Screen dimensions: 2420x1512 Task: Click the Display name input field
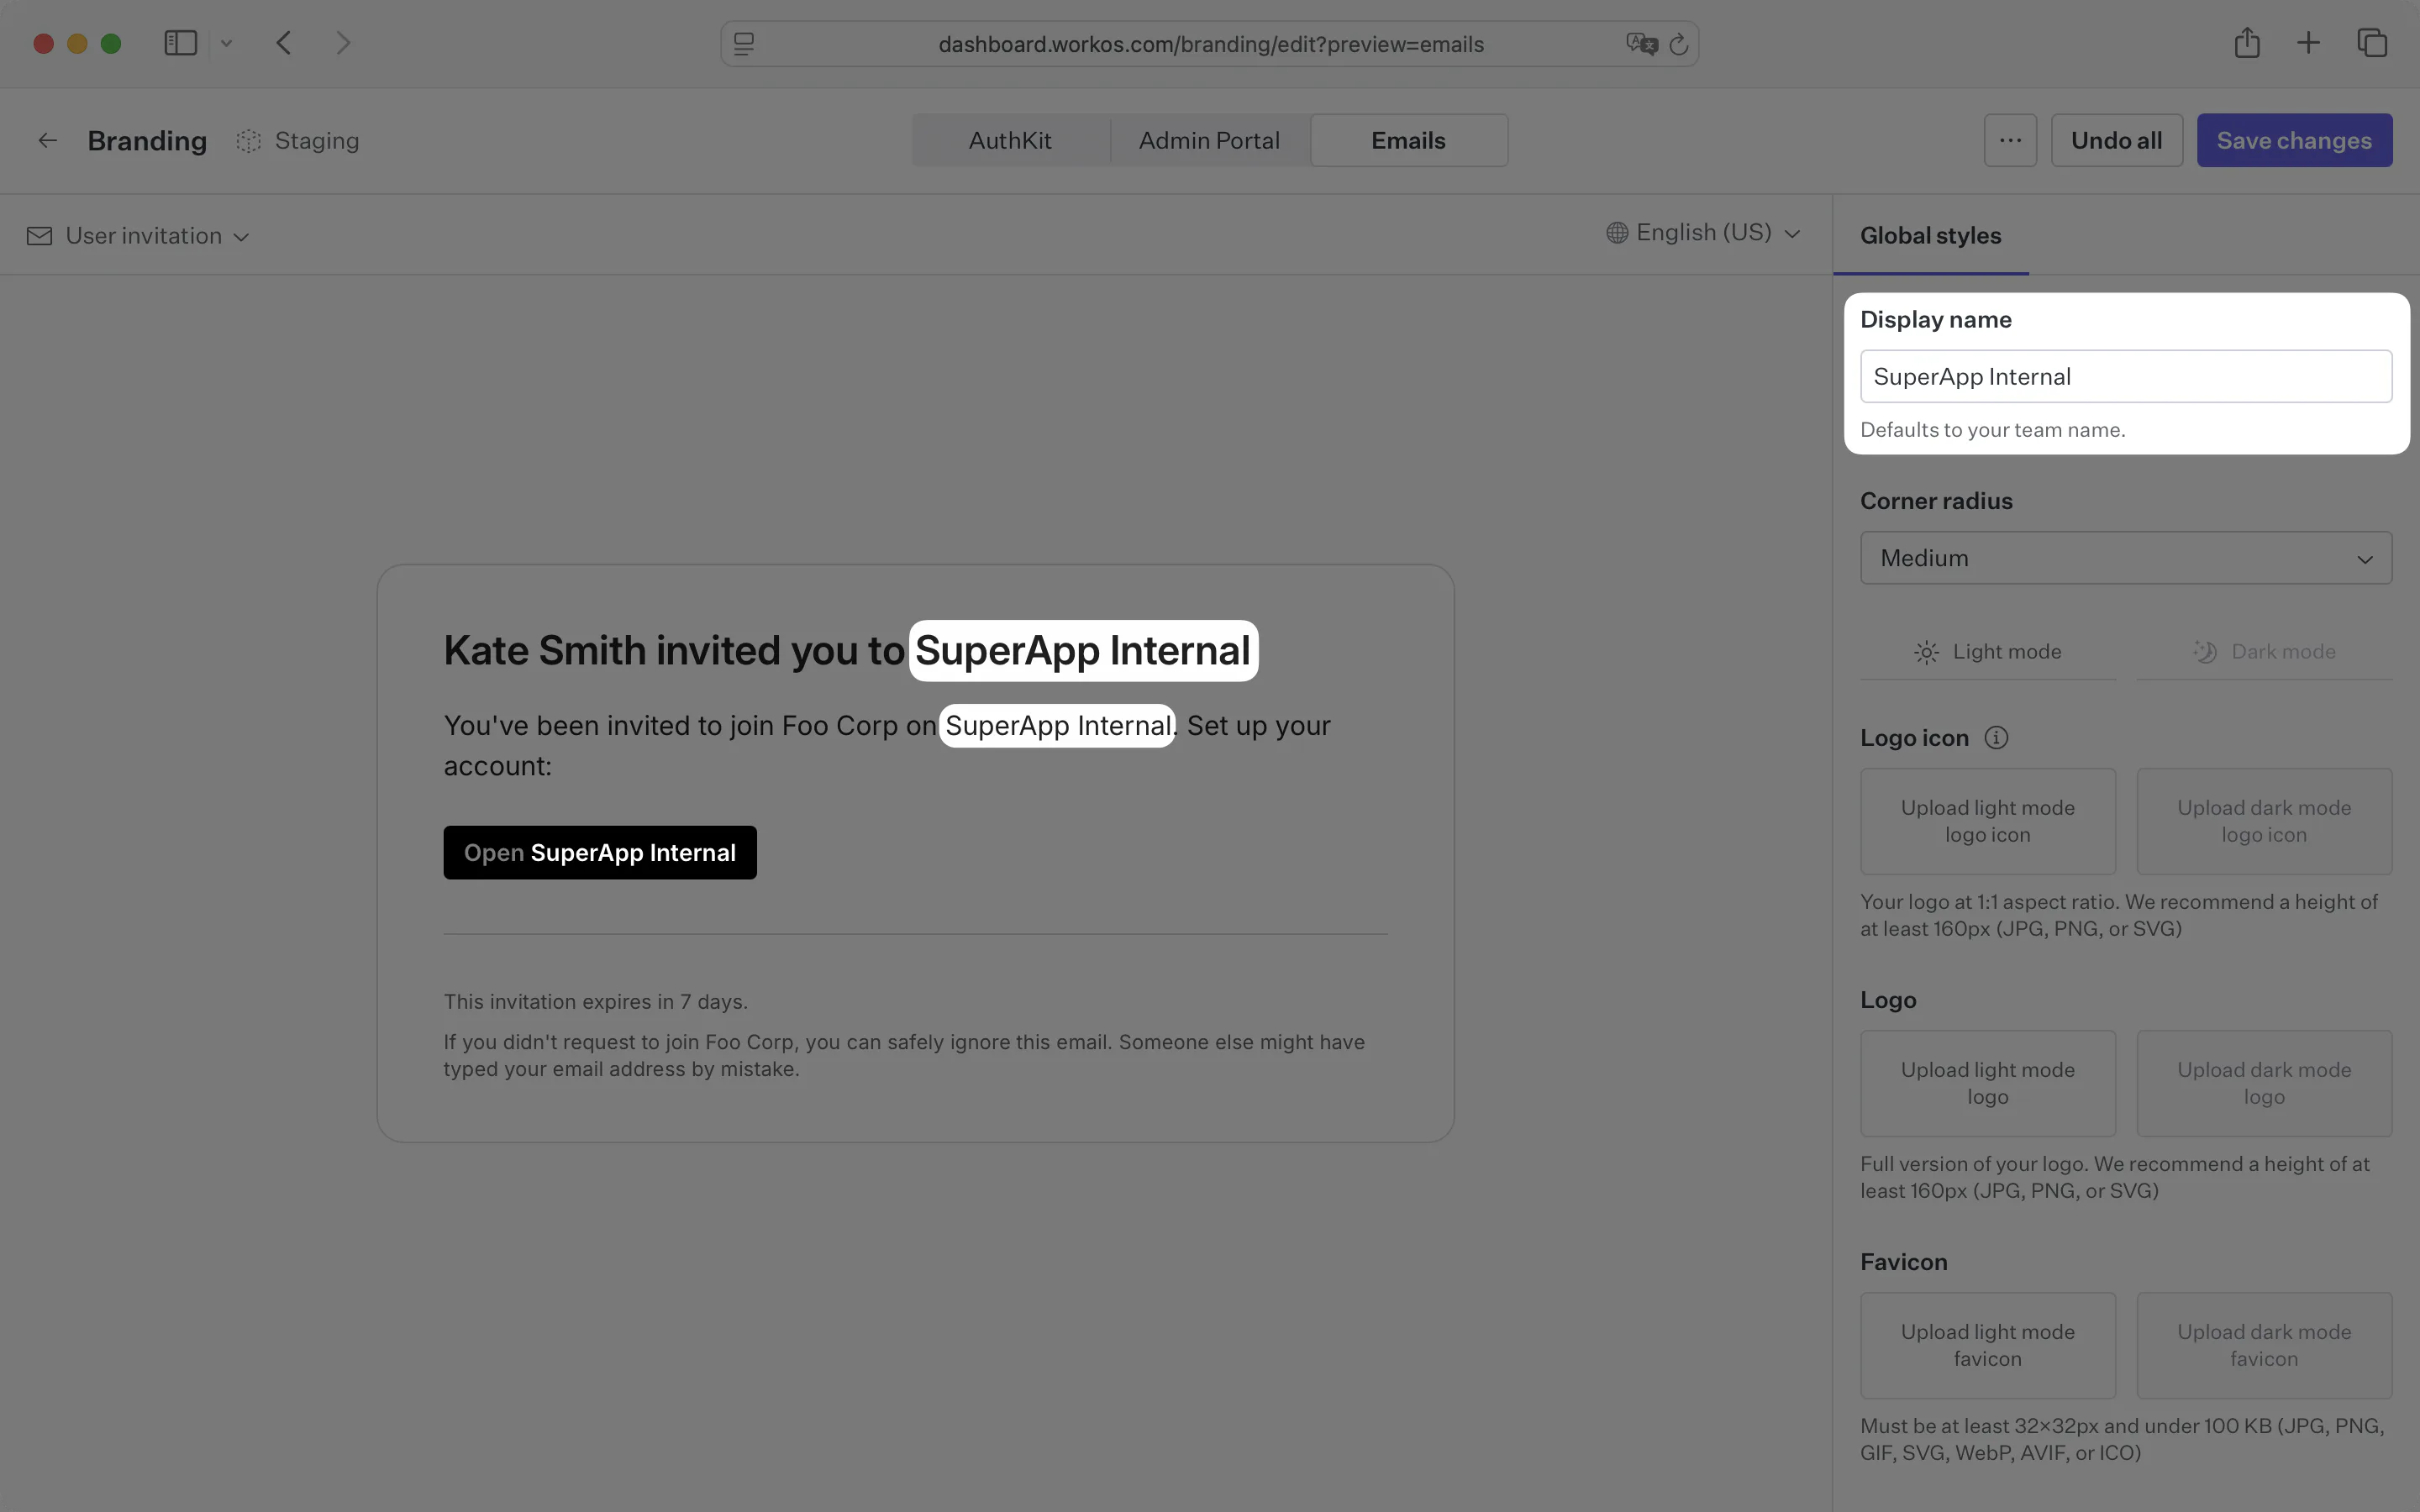click(2126, 376)
